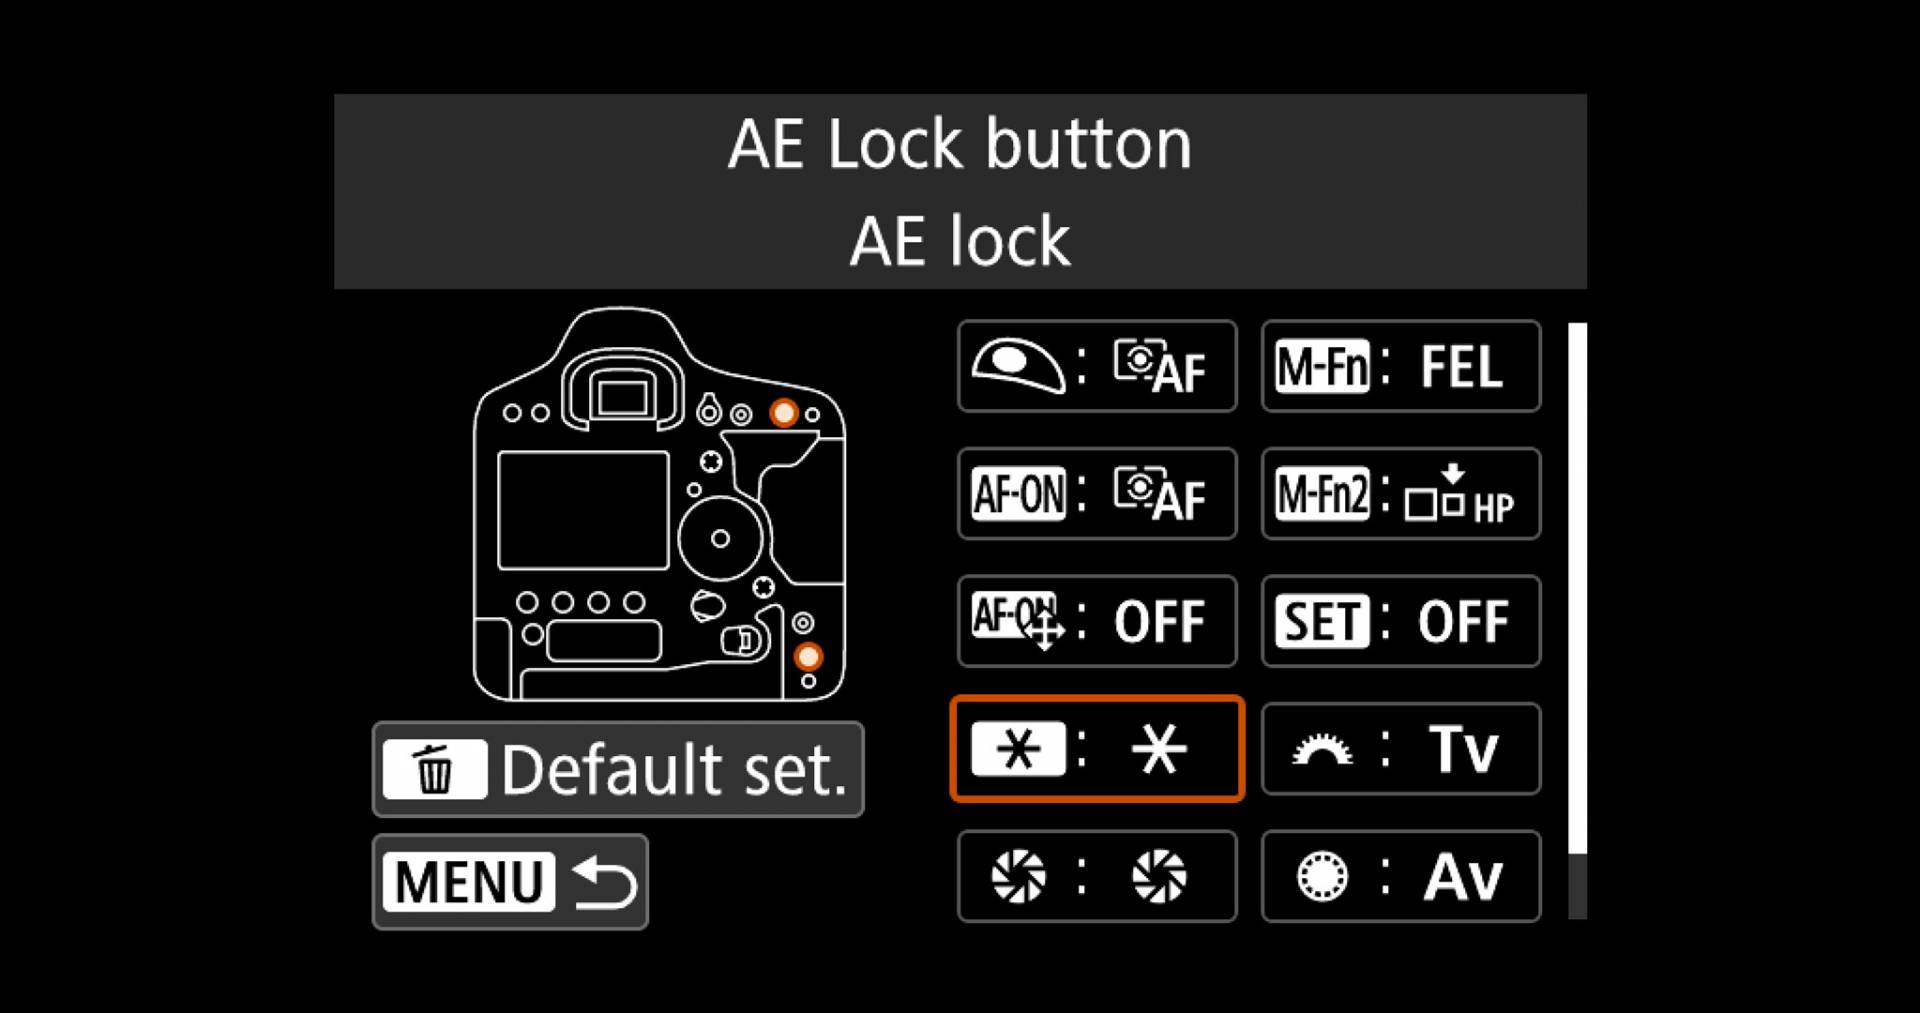Click the quick control dial in camera diagram
1920x1013 pixels.
pos(720,538)
